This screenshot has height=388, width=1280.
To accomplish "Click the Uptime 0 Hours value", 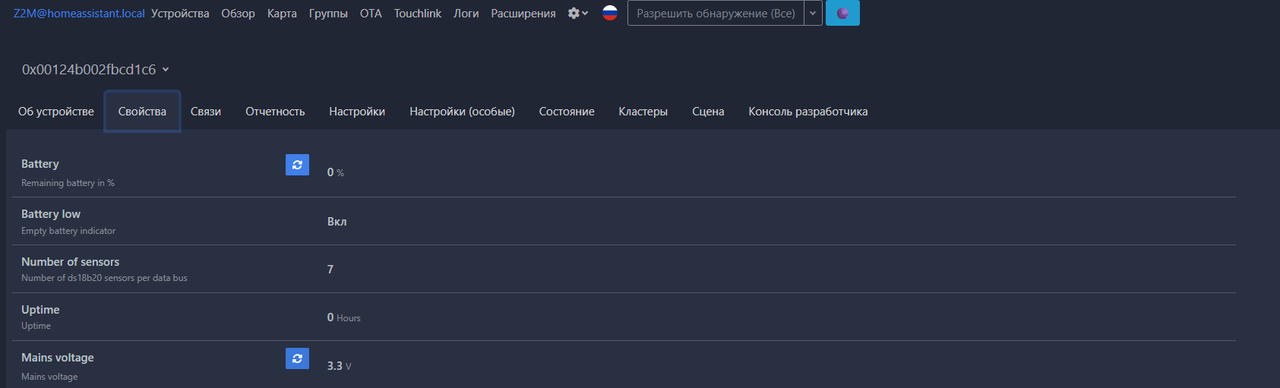I will (343, 318).
